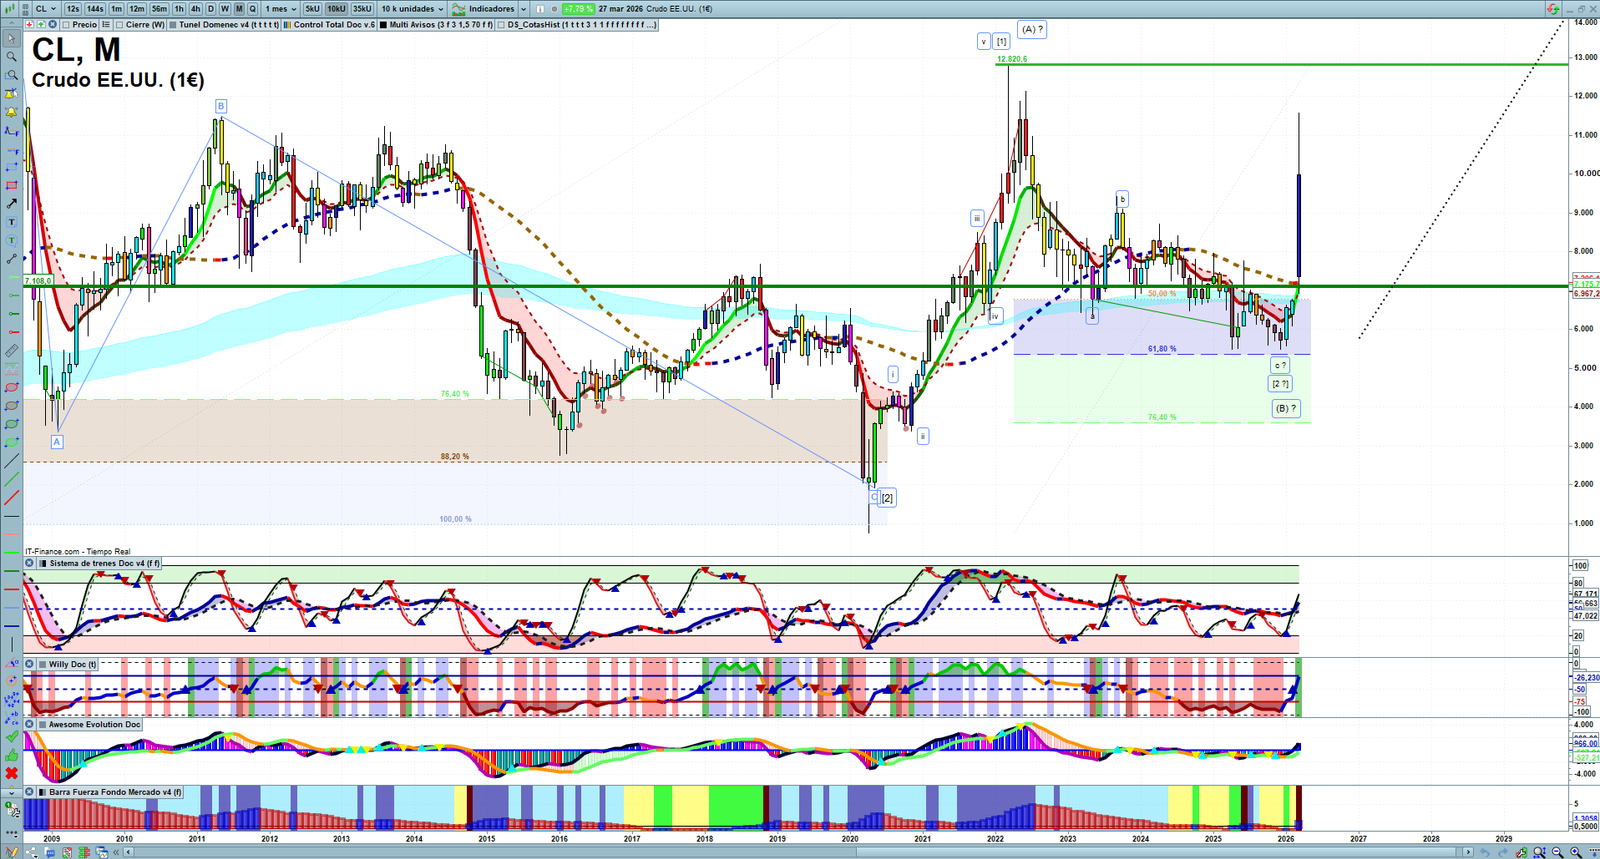
Task: Click the horizontal scrollbar right arrow
Action: tap(1468, 852)
